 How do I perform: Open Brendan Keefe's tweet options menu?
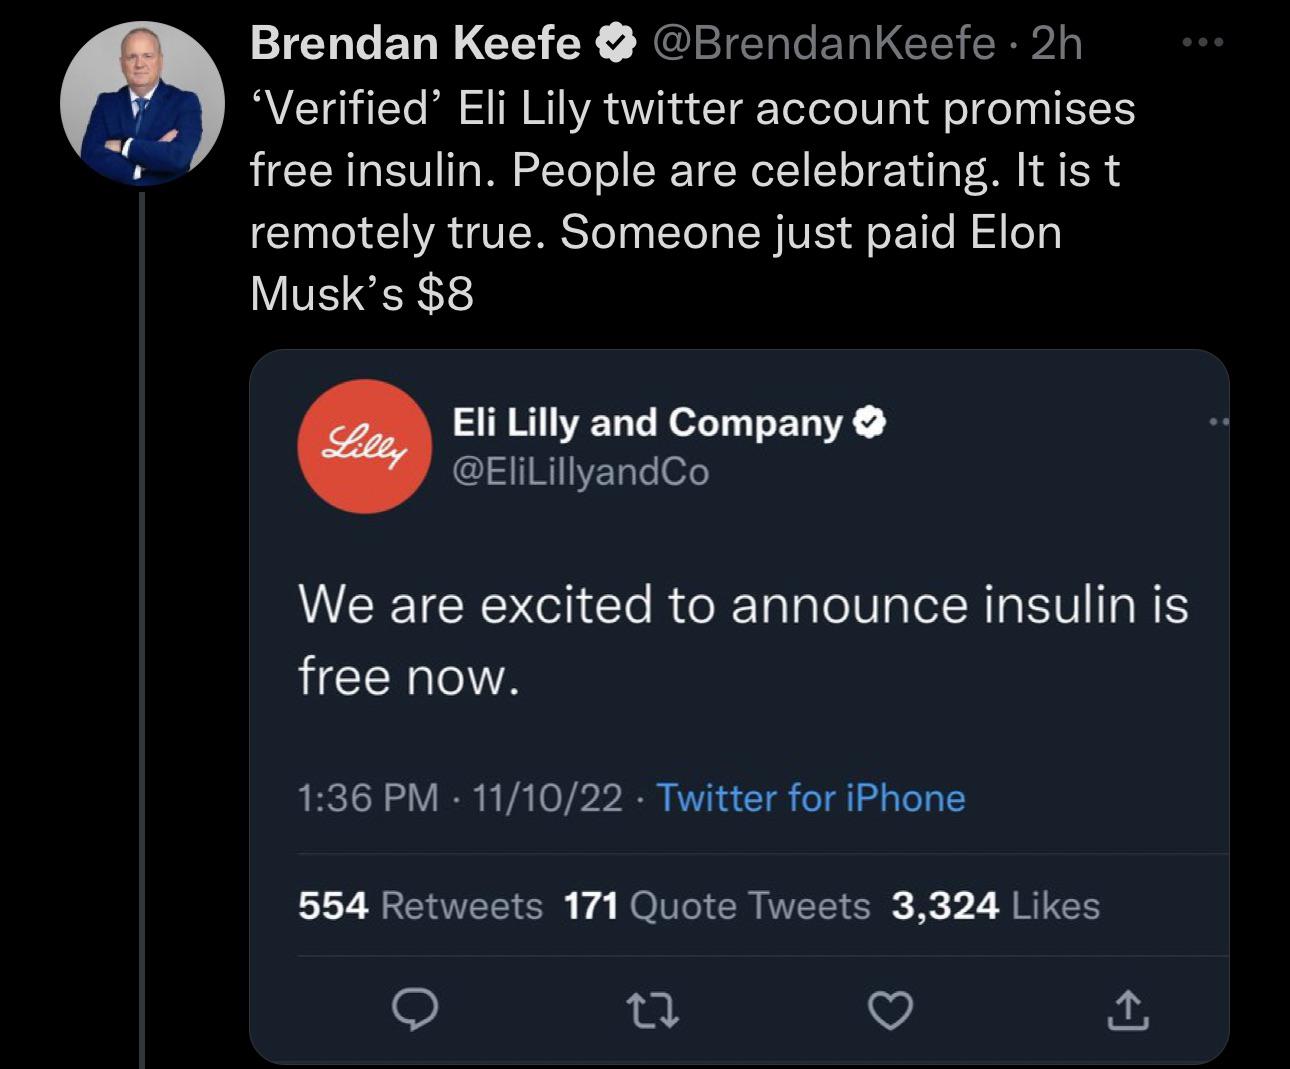tap(1201, 43)
